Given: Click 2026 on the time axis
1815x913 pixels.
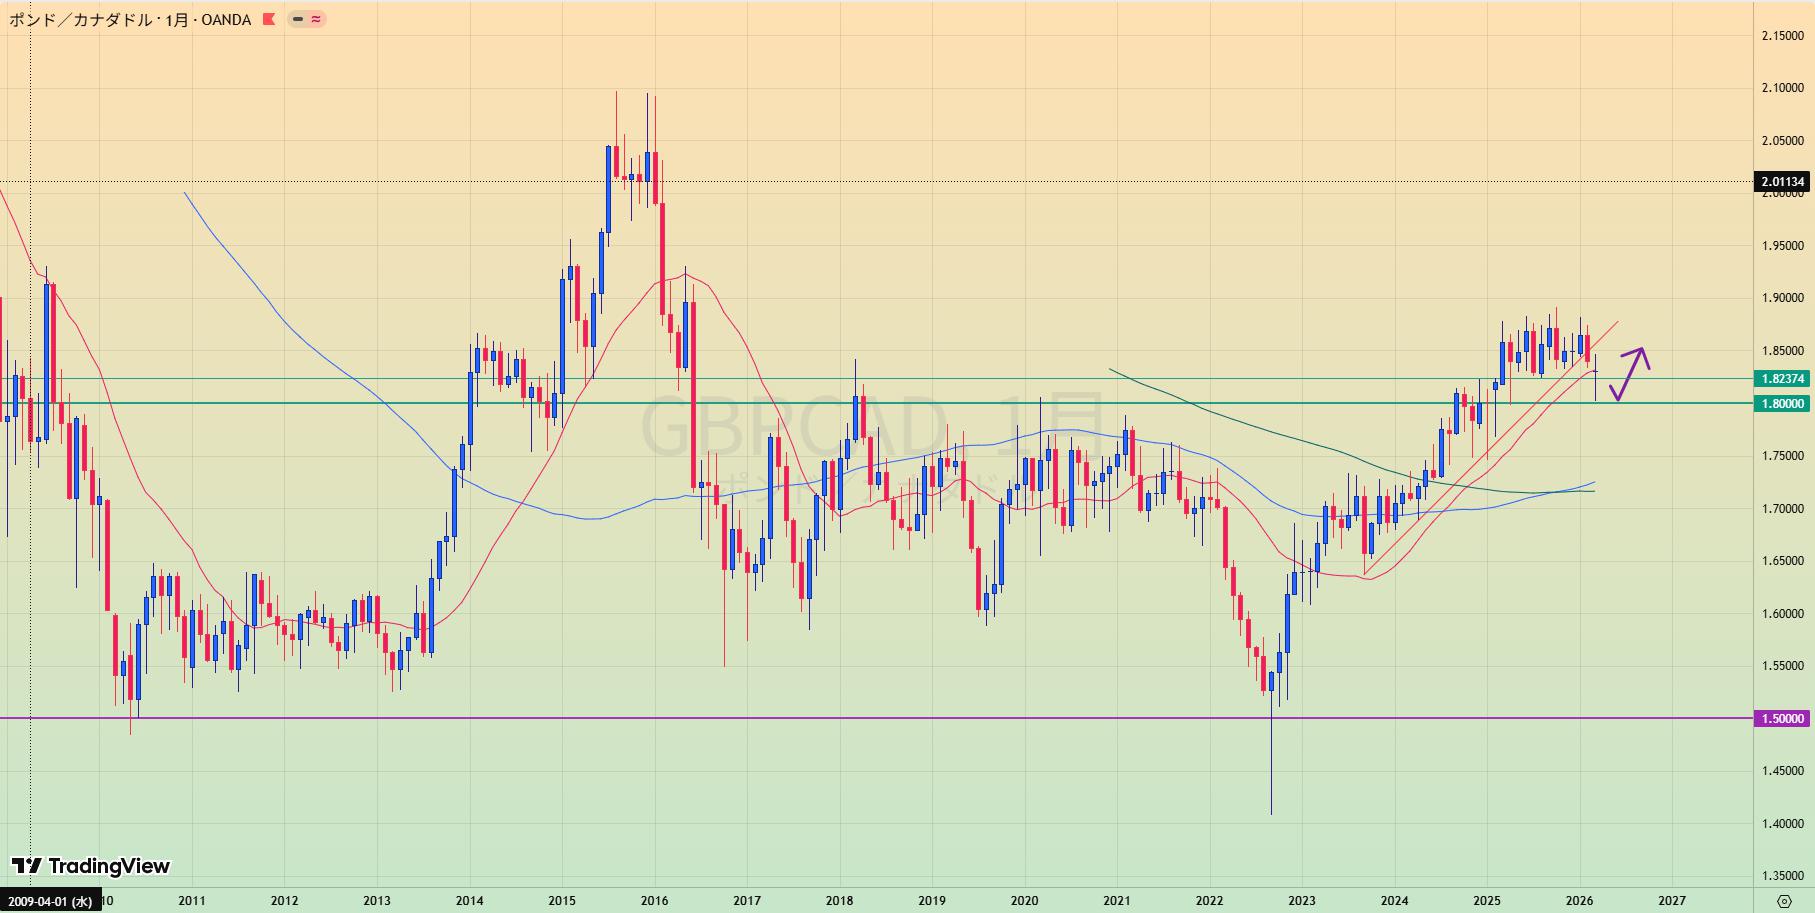Looking at the screenshot, I should point(1579,901).
